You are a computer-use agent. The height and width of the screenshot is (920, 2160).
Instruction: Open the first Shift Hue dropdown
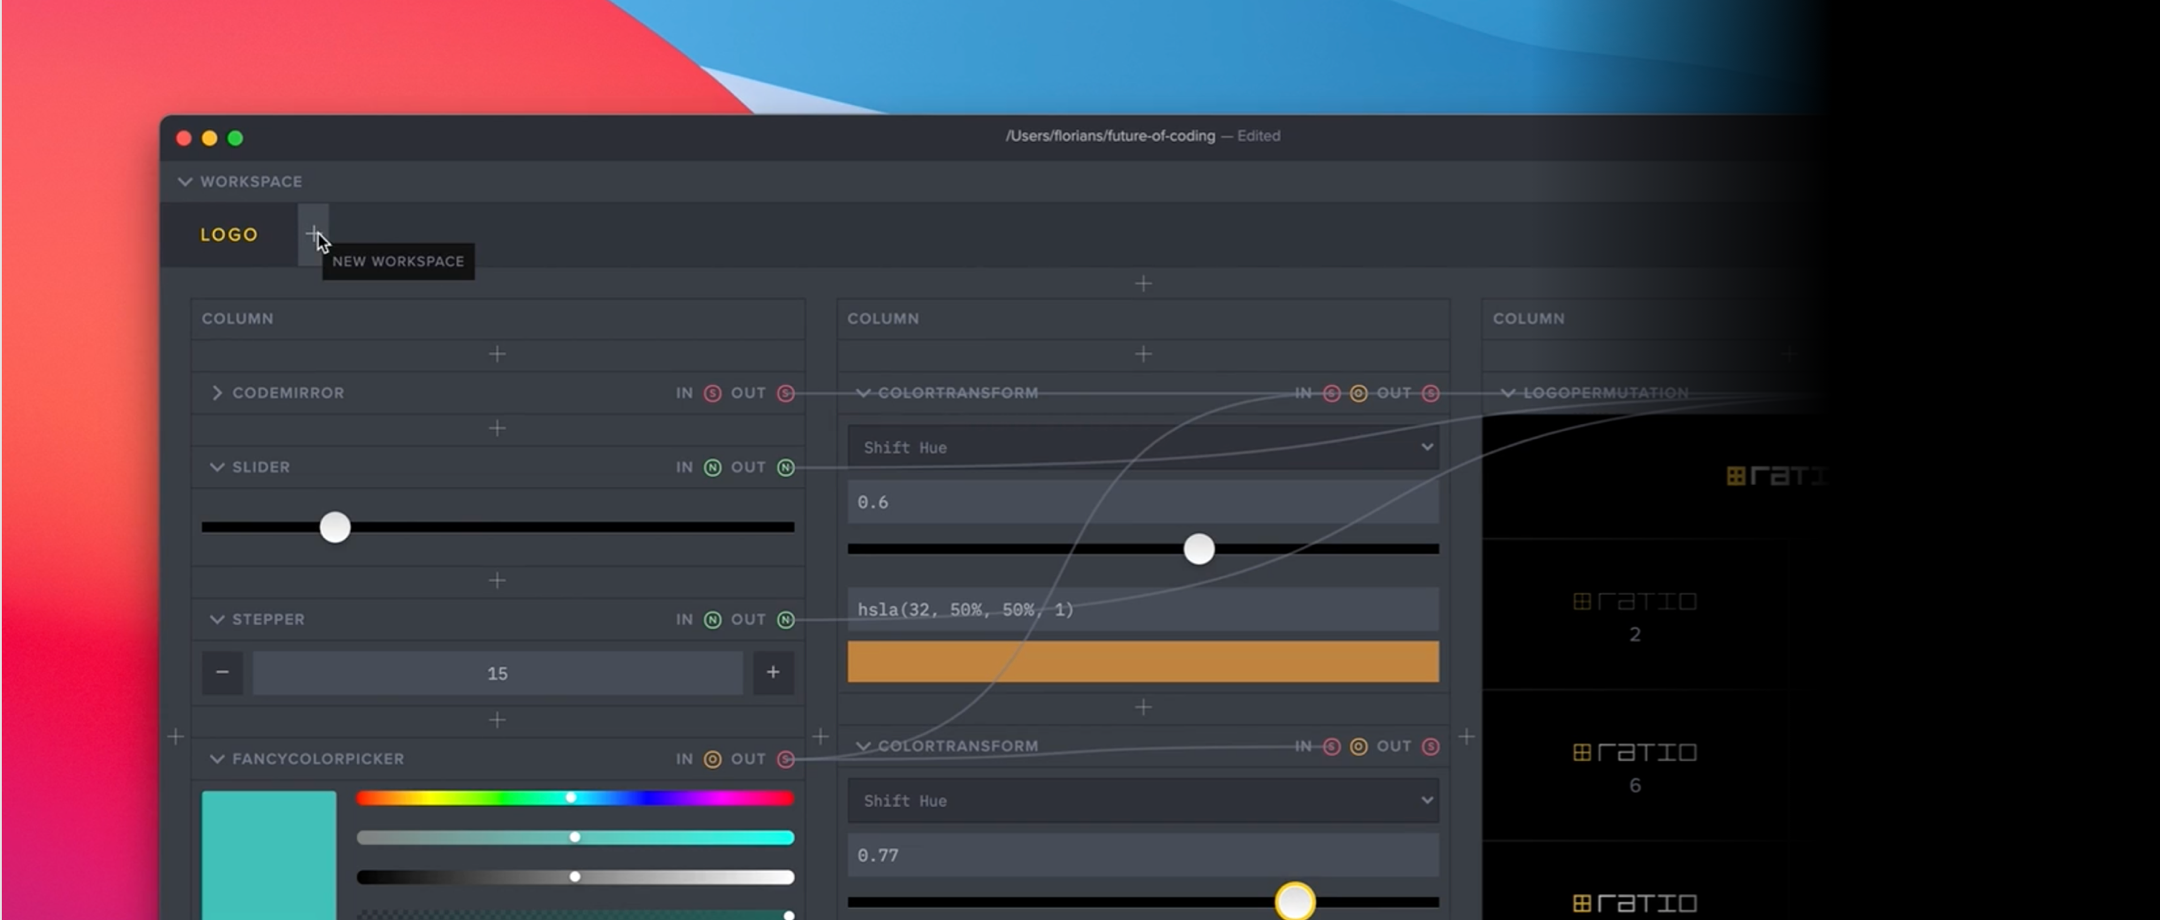(x=1143, y=447)
